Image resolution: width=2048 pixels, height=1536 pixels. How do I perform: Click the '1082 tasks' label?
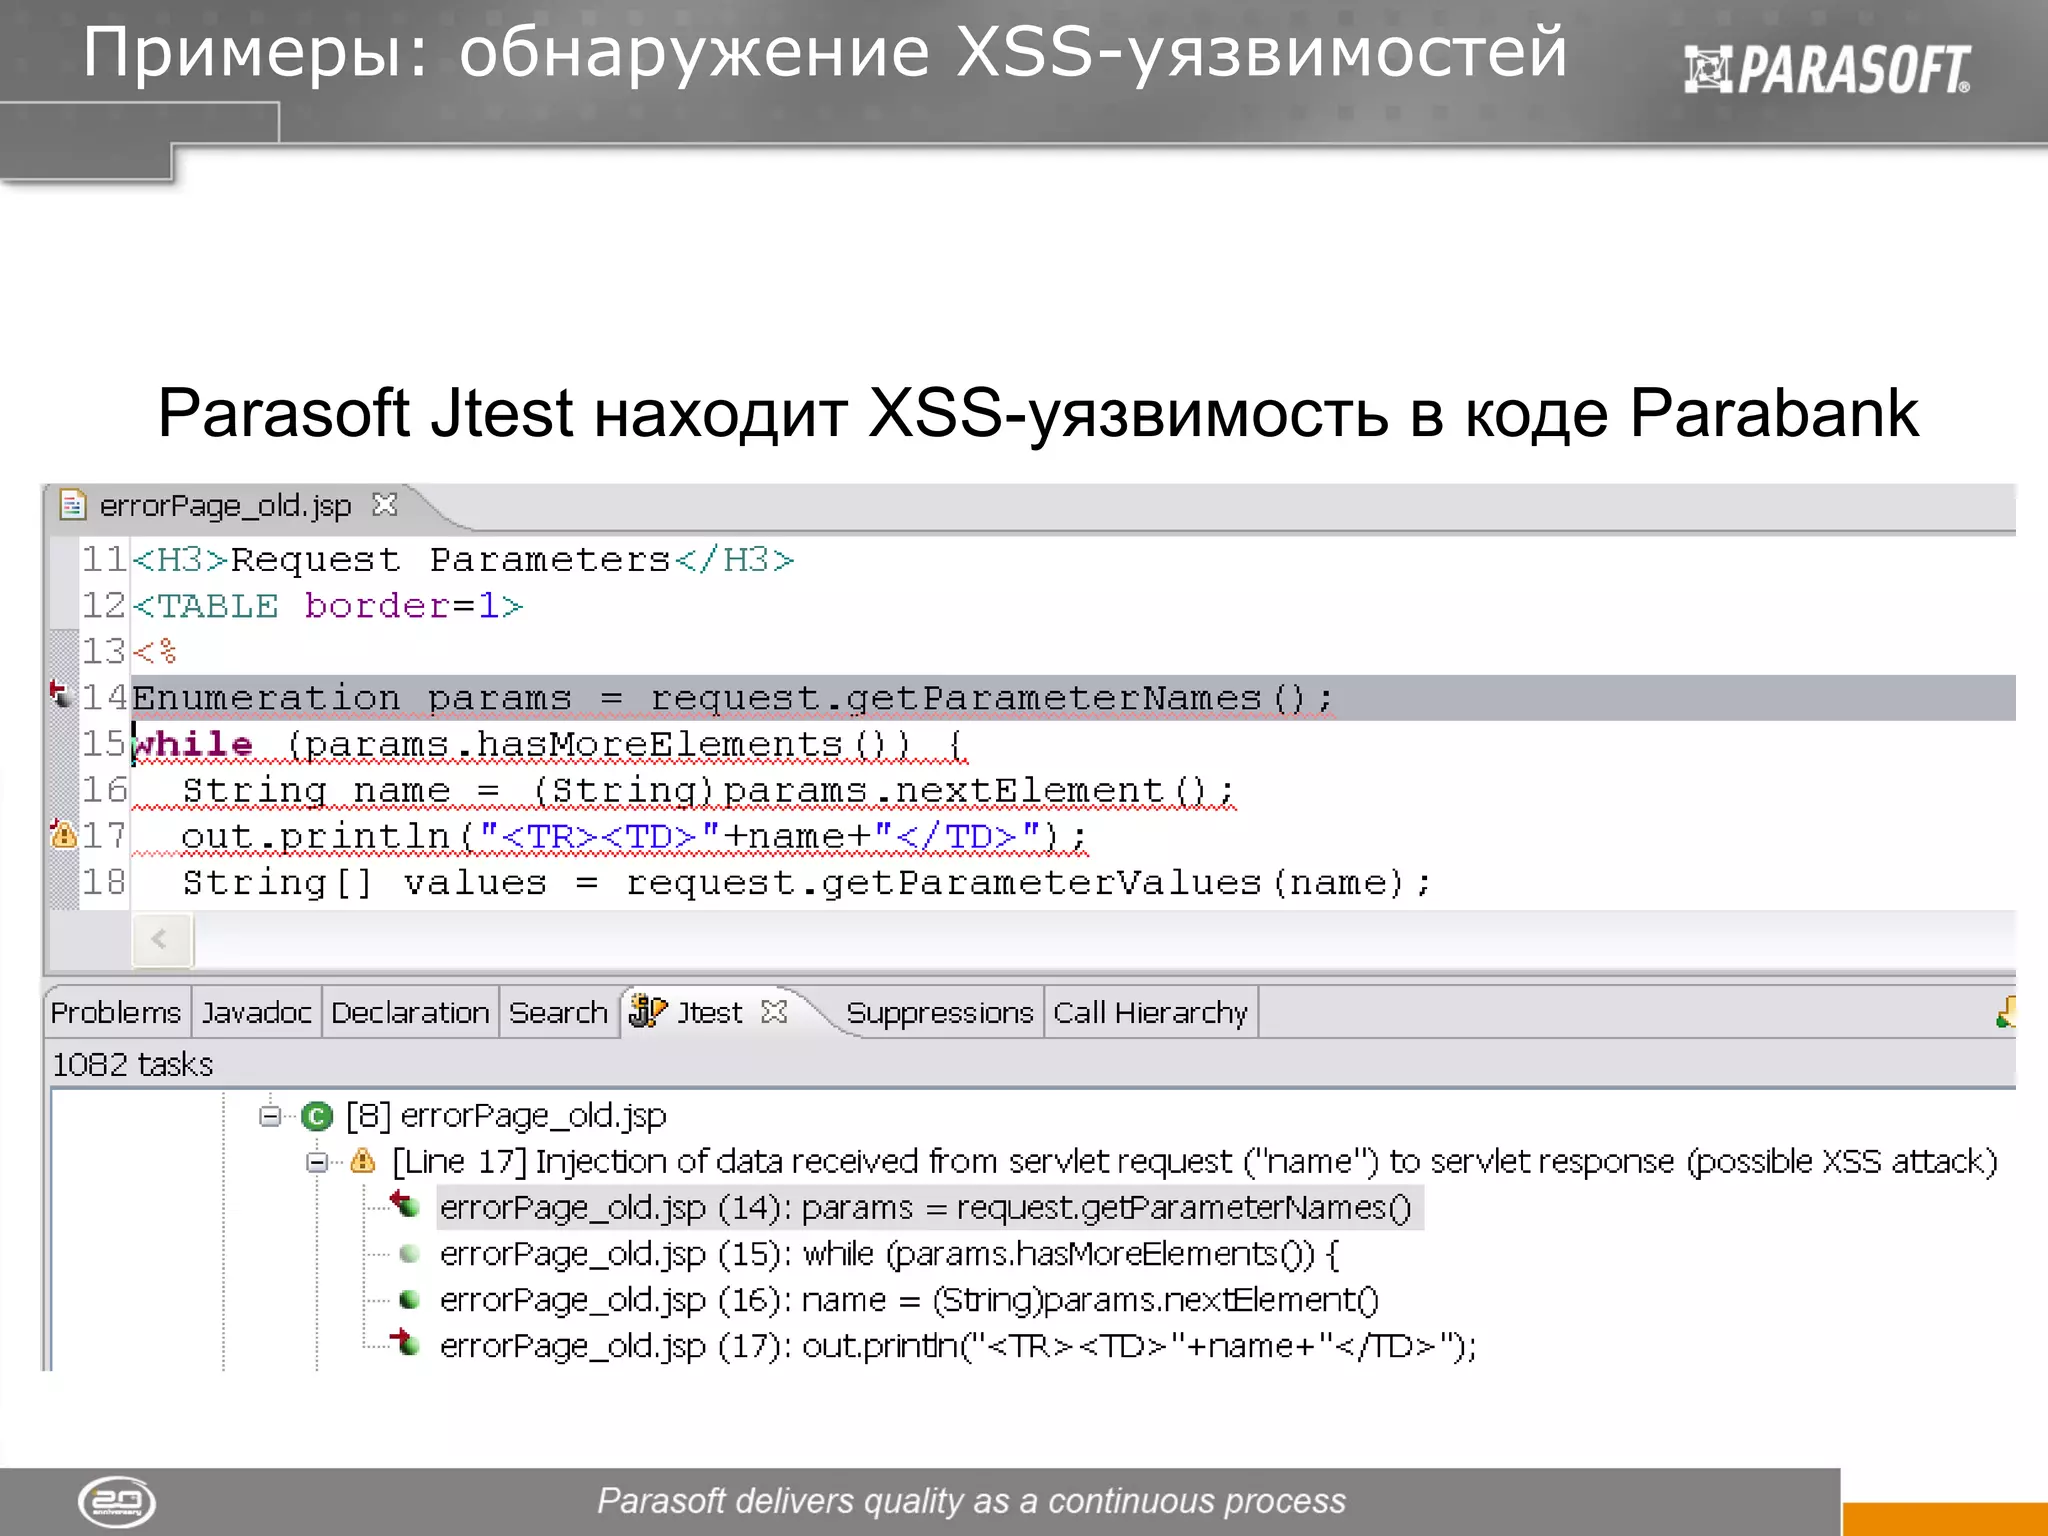click(x=132, y=1064)
